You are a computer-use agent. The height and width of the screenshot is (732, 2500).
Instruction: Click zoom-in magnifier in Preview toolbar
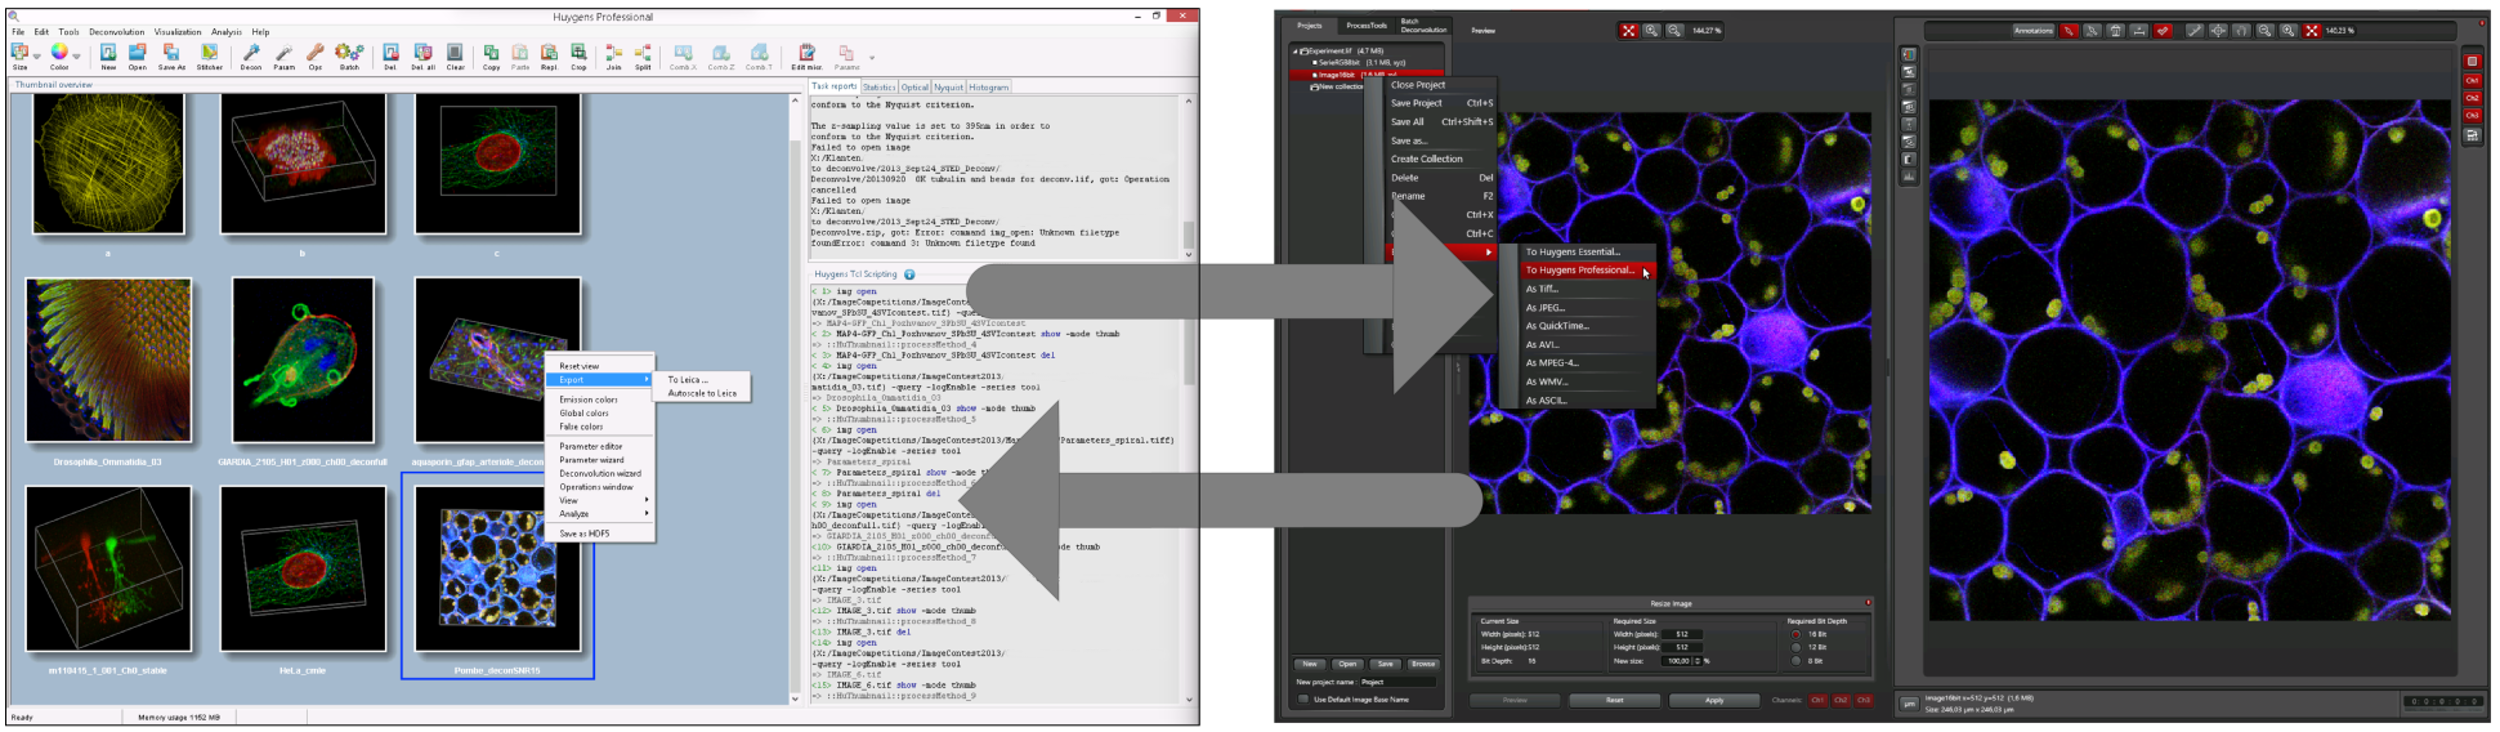point(1651,31)
